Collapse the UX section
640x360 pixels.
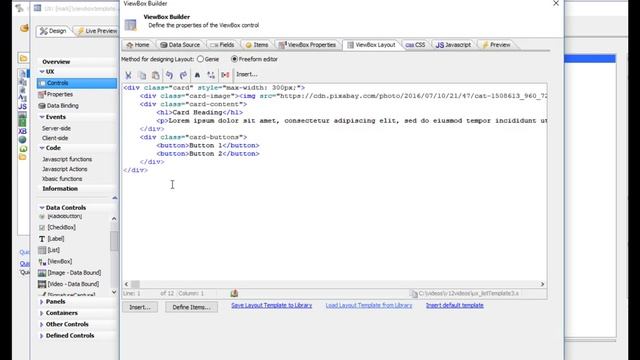click(x=42, y=71)
